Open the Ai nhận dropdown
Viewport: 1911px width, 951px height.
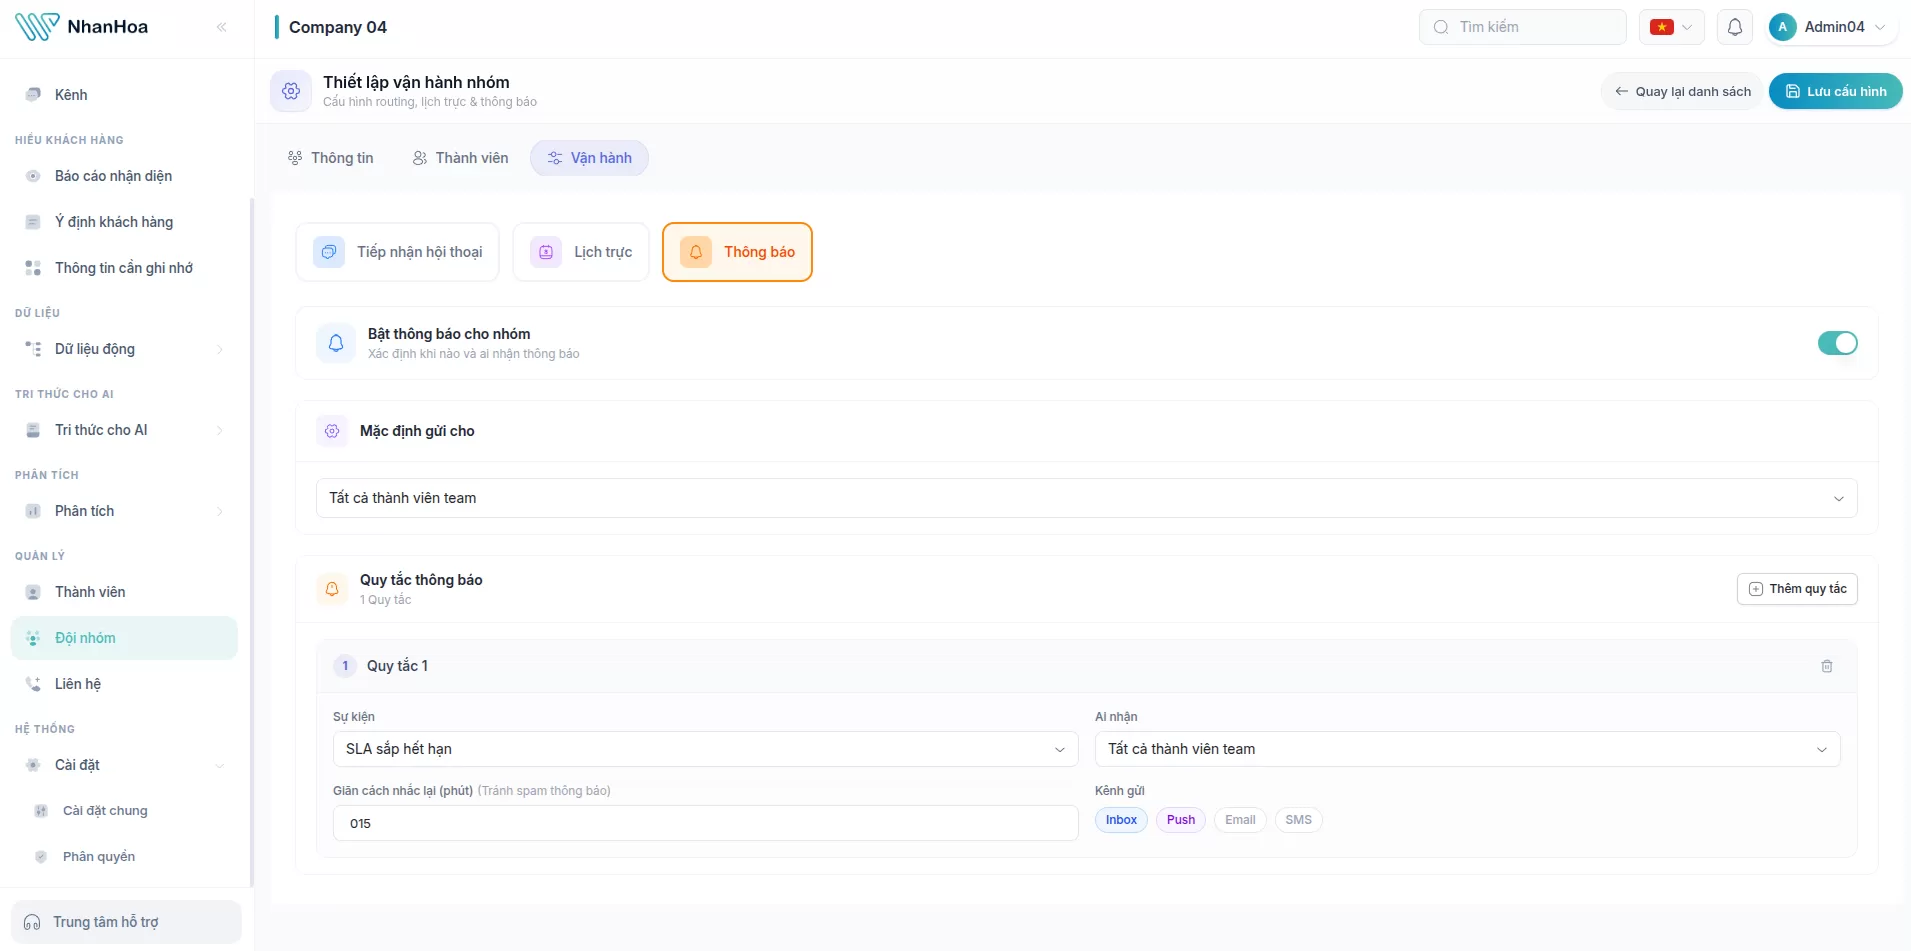point(1467,749)
